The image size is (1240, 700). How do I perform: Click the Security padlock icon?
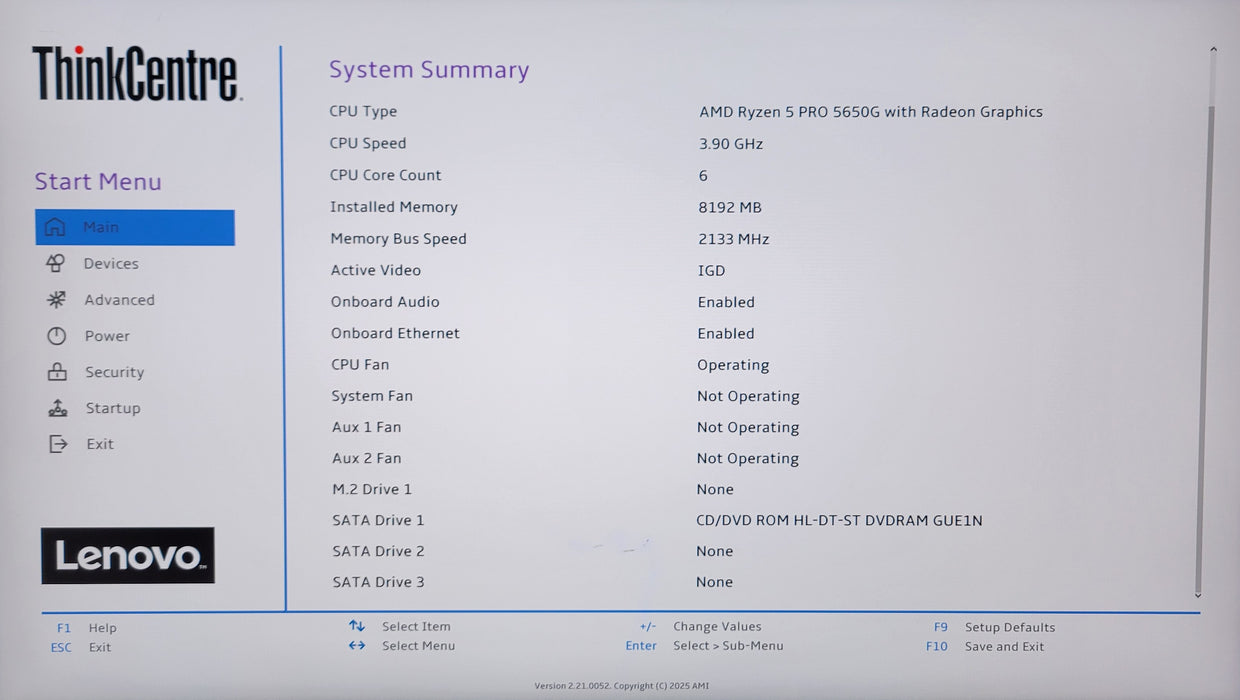(x=57, y=372)
